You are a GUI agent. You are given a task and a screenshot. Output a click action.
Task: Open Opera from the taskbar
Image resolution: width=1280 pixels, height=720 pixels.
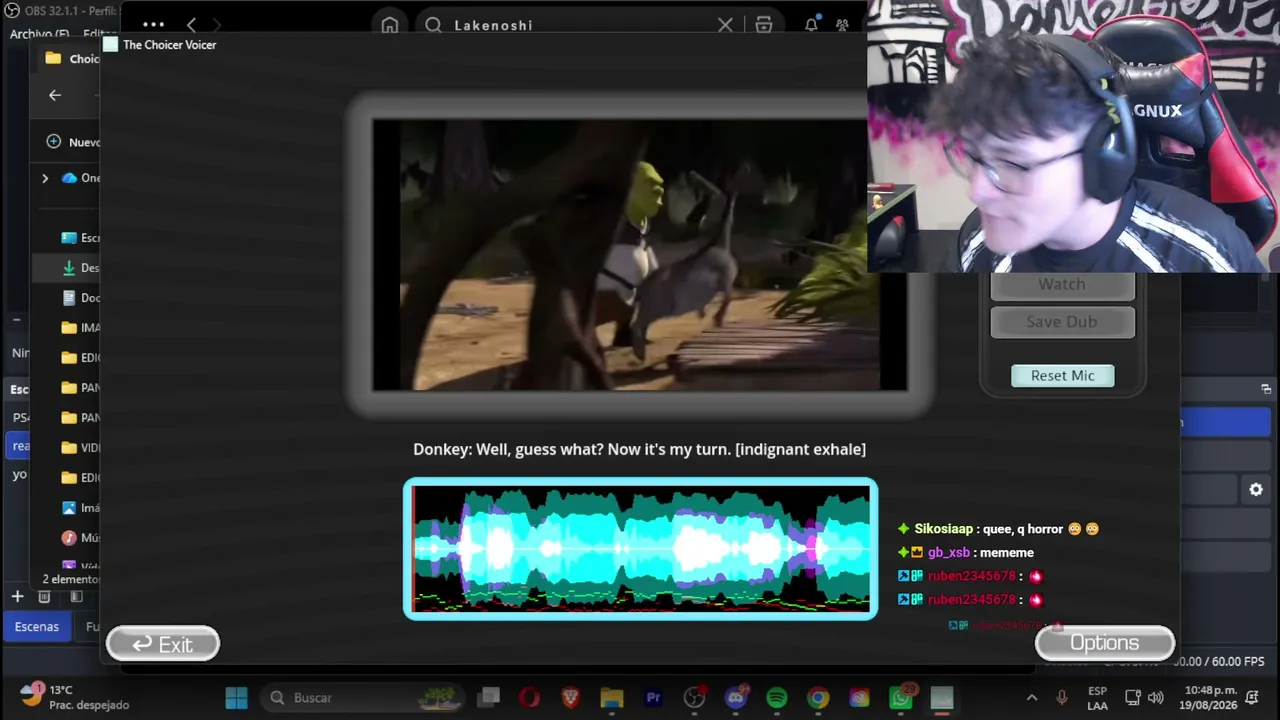click(529, 698)
